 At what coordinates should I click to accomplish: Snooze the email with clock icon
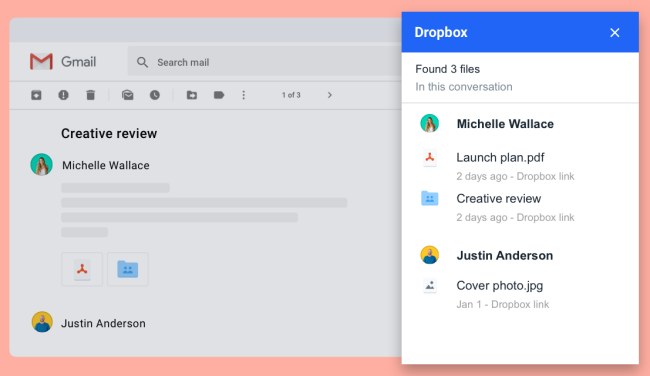[155, 95]
